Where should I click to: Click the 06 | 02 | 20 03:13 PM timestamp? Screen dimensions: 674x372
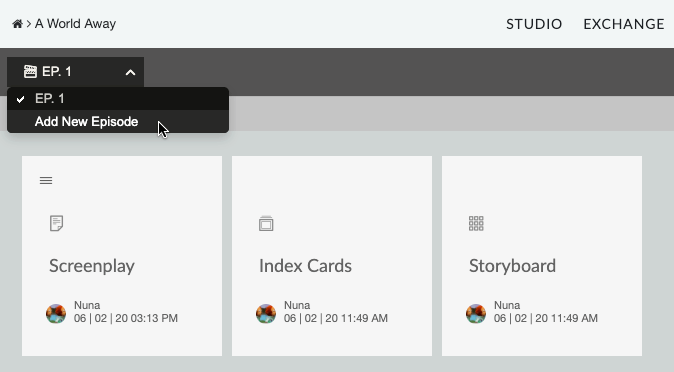126,318
